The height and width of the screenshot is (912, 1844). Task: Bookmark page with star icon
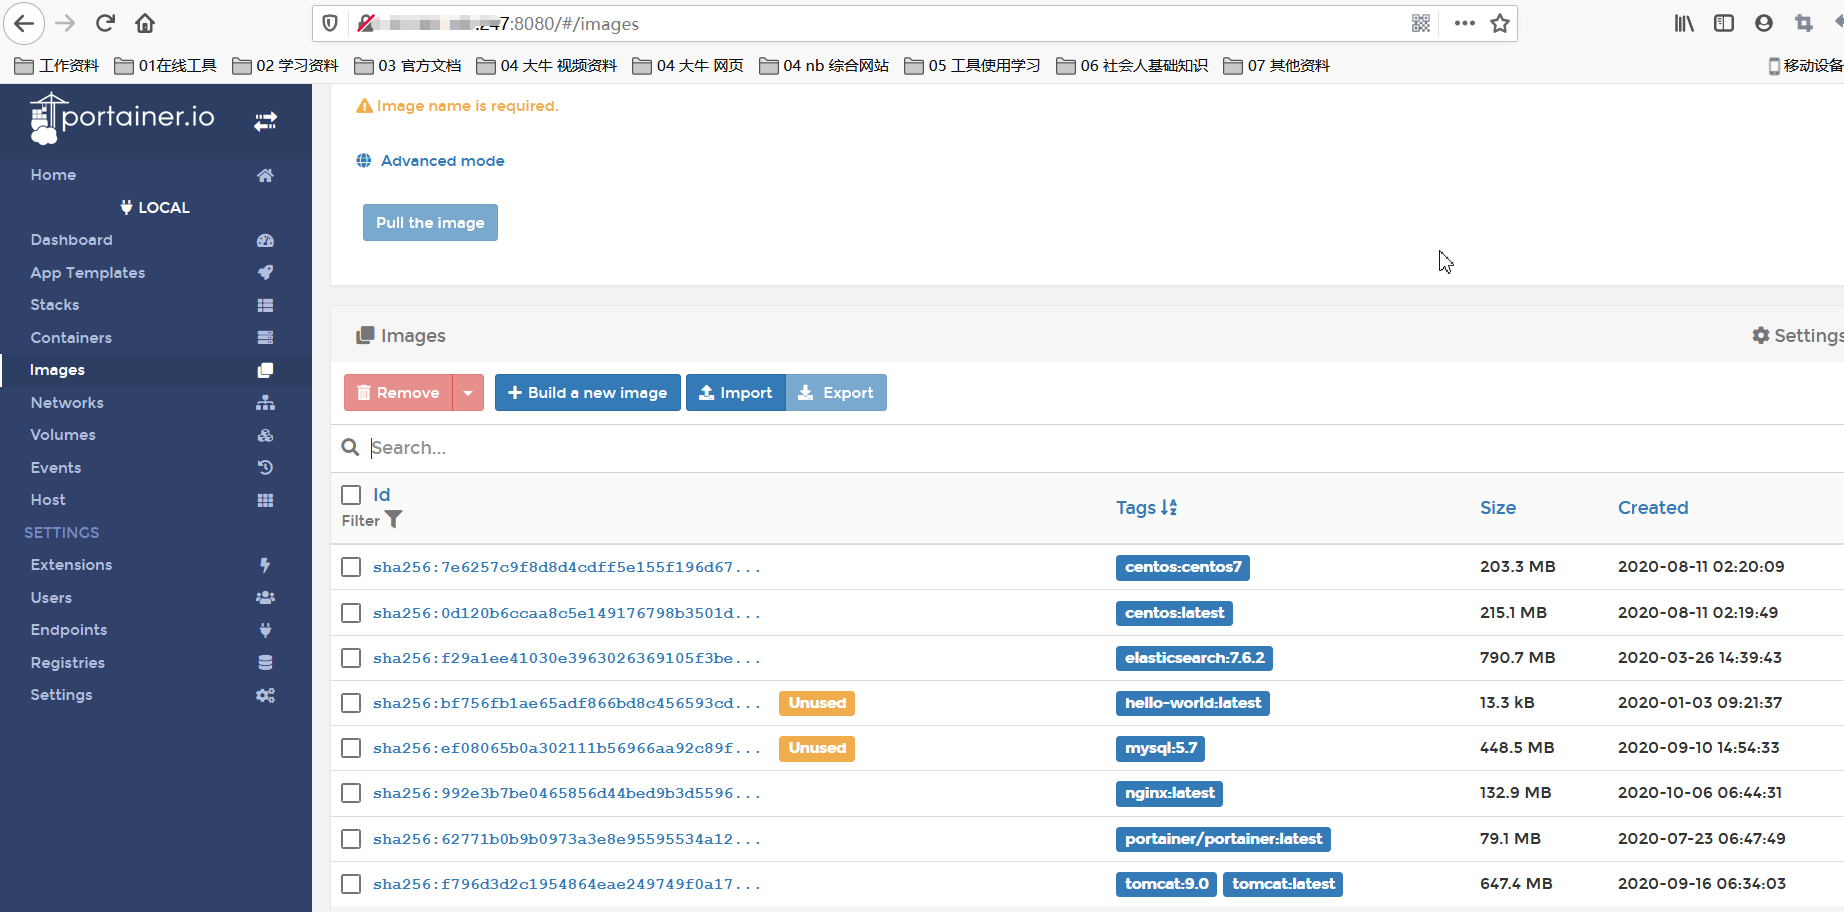(x=1499, y=23)
